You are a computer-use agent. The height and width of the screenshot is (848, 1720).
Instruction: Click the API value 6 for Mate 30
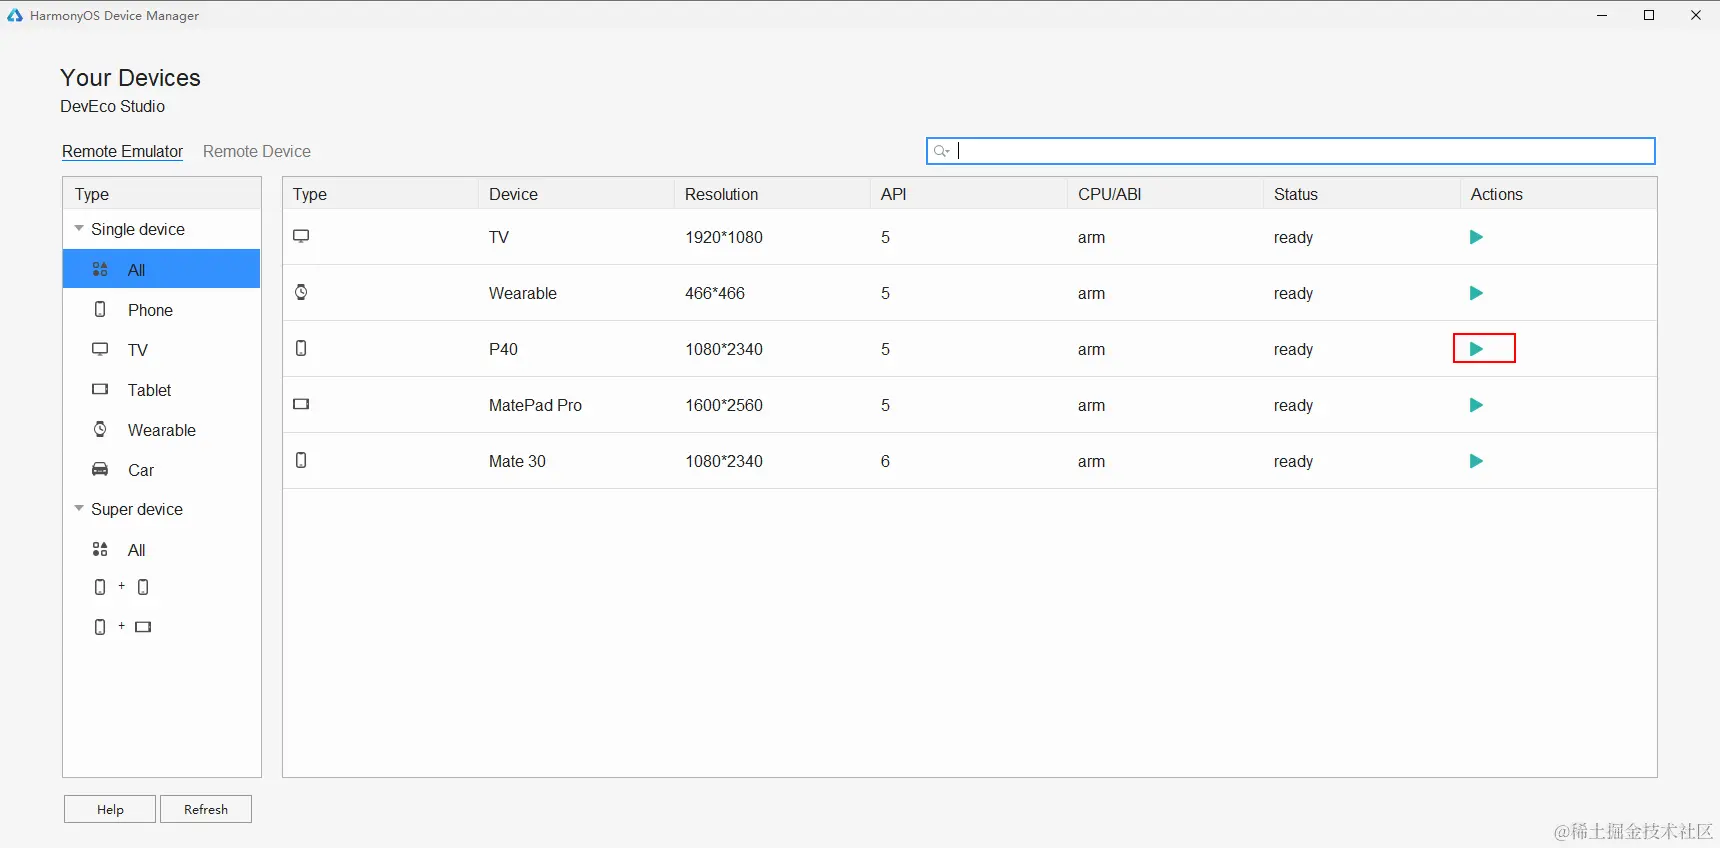(x=885, y=461)
